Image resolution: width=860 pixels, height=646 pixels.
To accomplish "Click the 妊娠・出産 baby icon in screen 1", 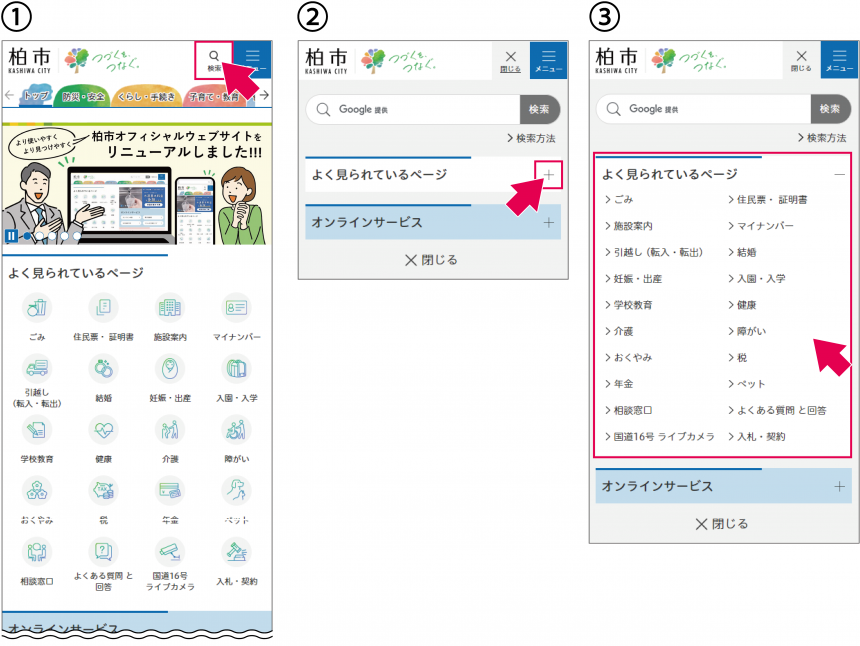I will tap(170, 368).
